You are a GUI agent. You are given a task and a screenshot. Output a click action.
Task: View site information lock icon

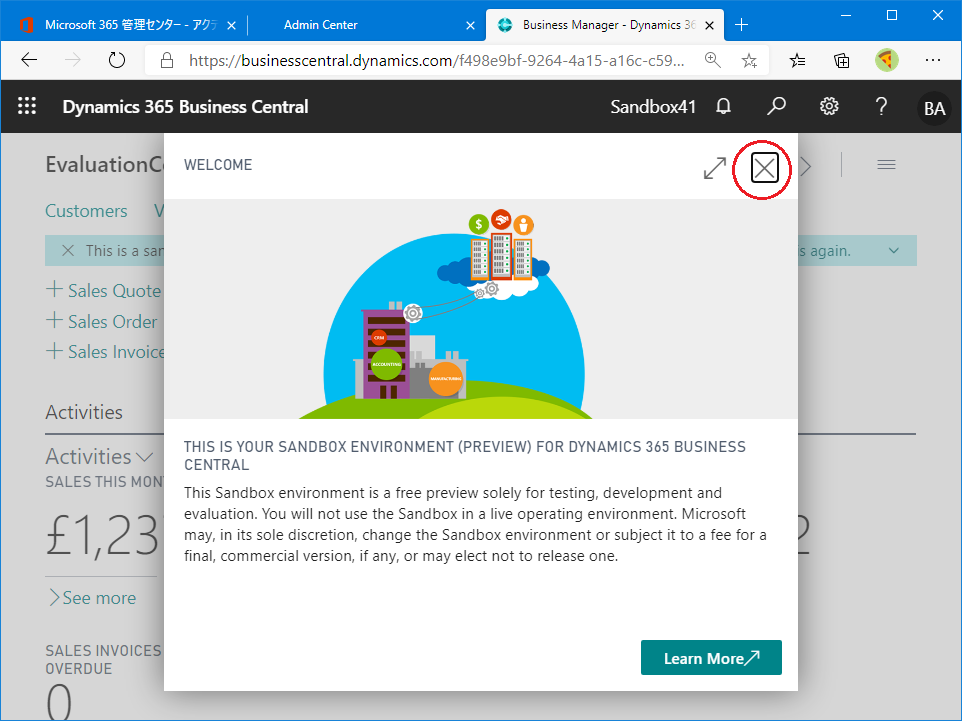point(166,60)
